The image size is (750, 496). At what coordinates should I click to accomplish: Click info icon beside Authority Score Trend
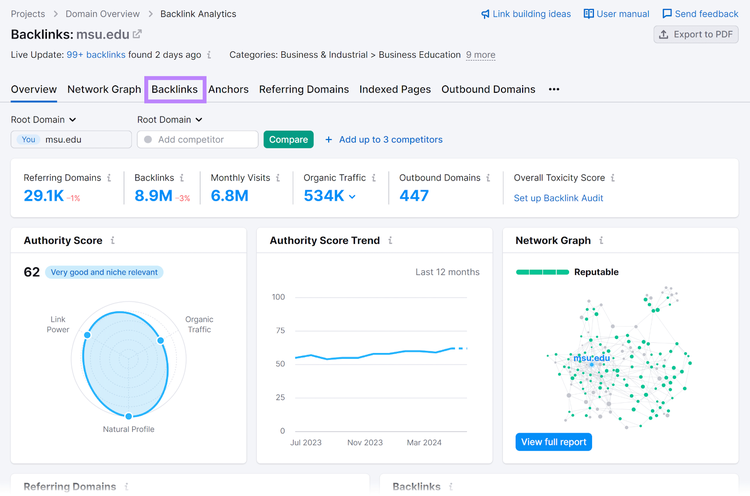click(x=390, y=240)
